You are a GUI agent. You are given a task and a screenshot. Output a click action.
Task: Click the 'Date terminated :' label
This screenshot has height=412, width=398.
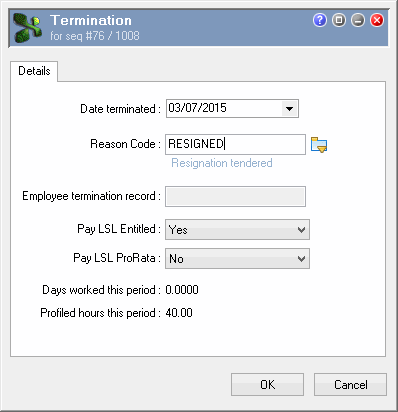click(120, 109)
